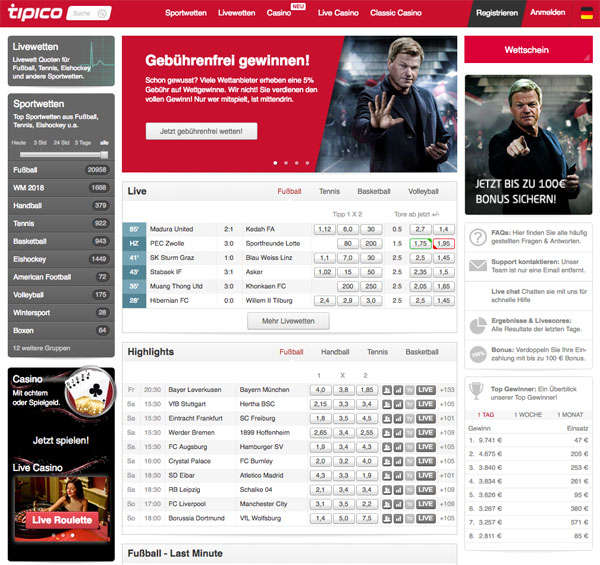Viewport: 600px width, 565px height.
Task: Open head-to-head icon for Bayer Leverkusen match
Action: (x=387, y=390)
